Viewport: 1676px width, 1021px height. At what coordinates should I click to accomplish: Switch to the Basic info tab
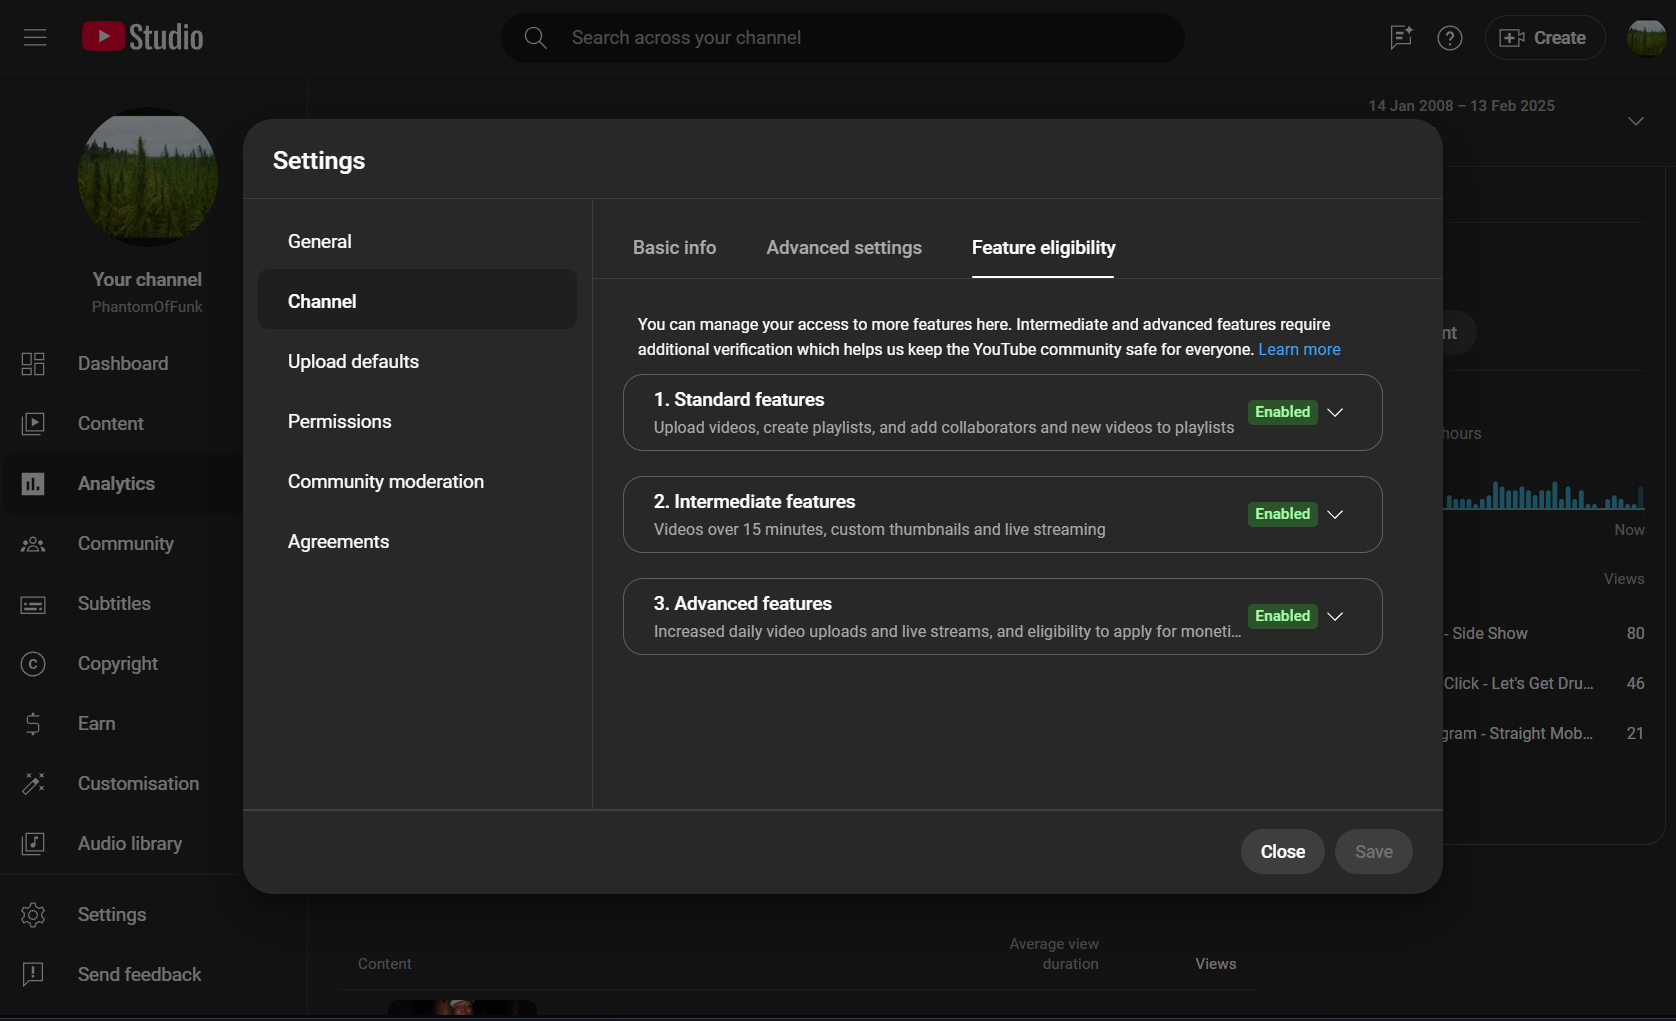674,248
